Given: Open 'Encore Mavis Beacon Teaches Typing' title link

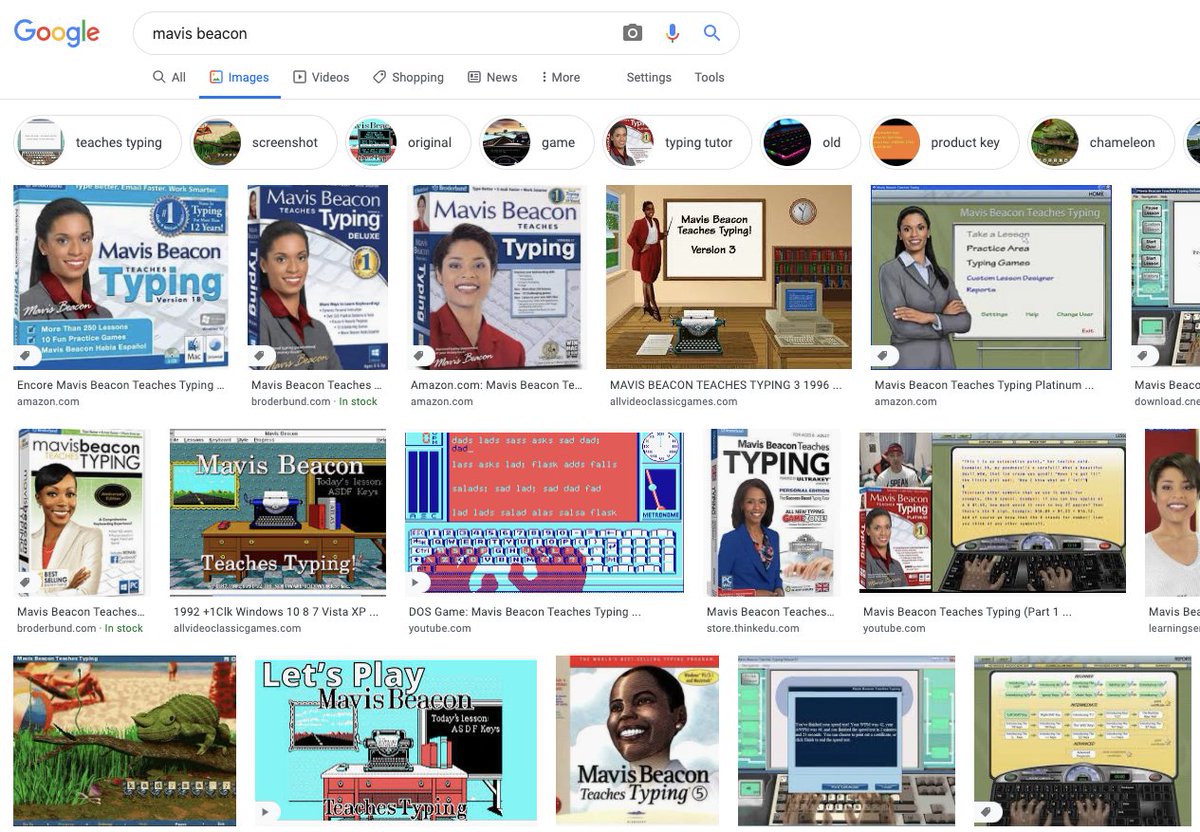Looking at the screenshot, I should point(121,385).
